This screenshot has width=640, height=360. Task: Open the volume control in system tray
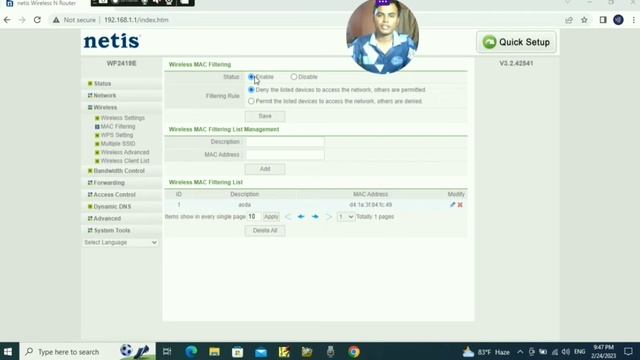pyautogui.click(x=565, y=352)
